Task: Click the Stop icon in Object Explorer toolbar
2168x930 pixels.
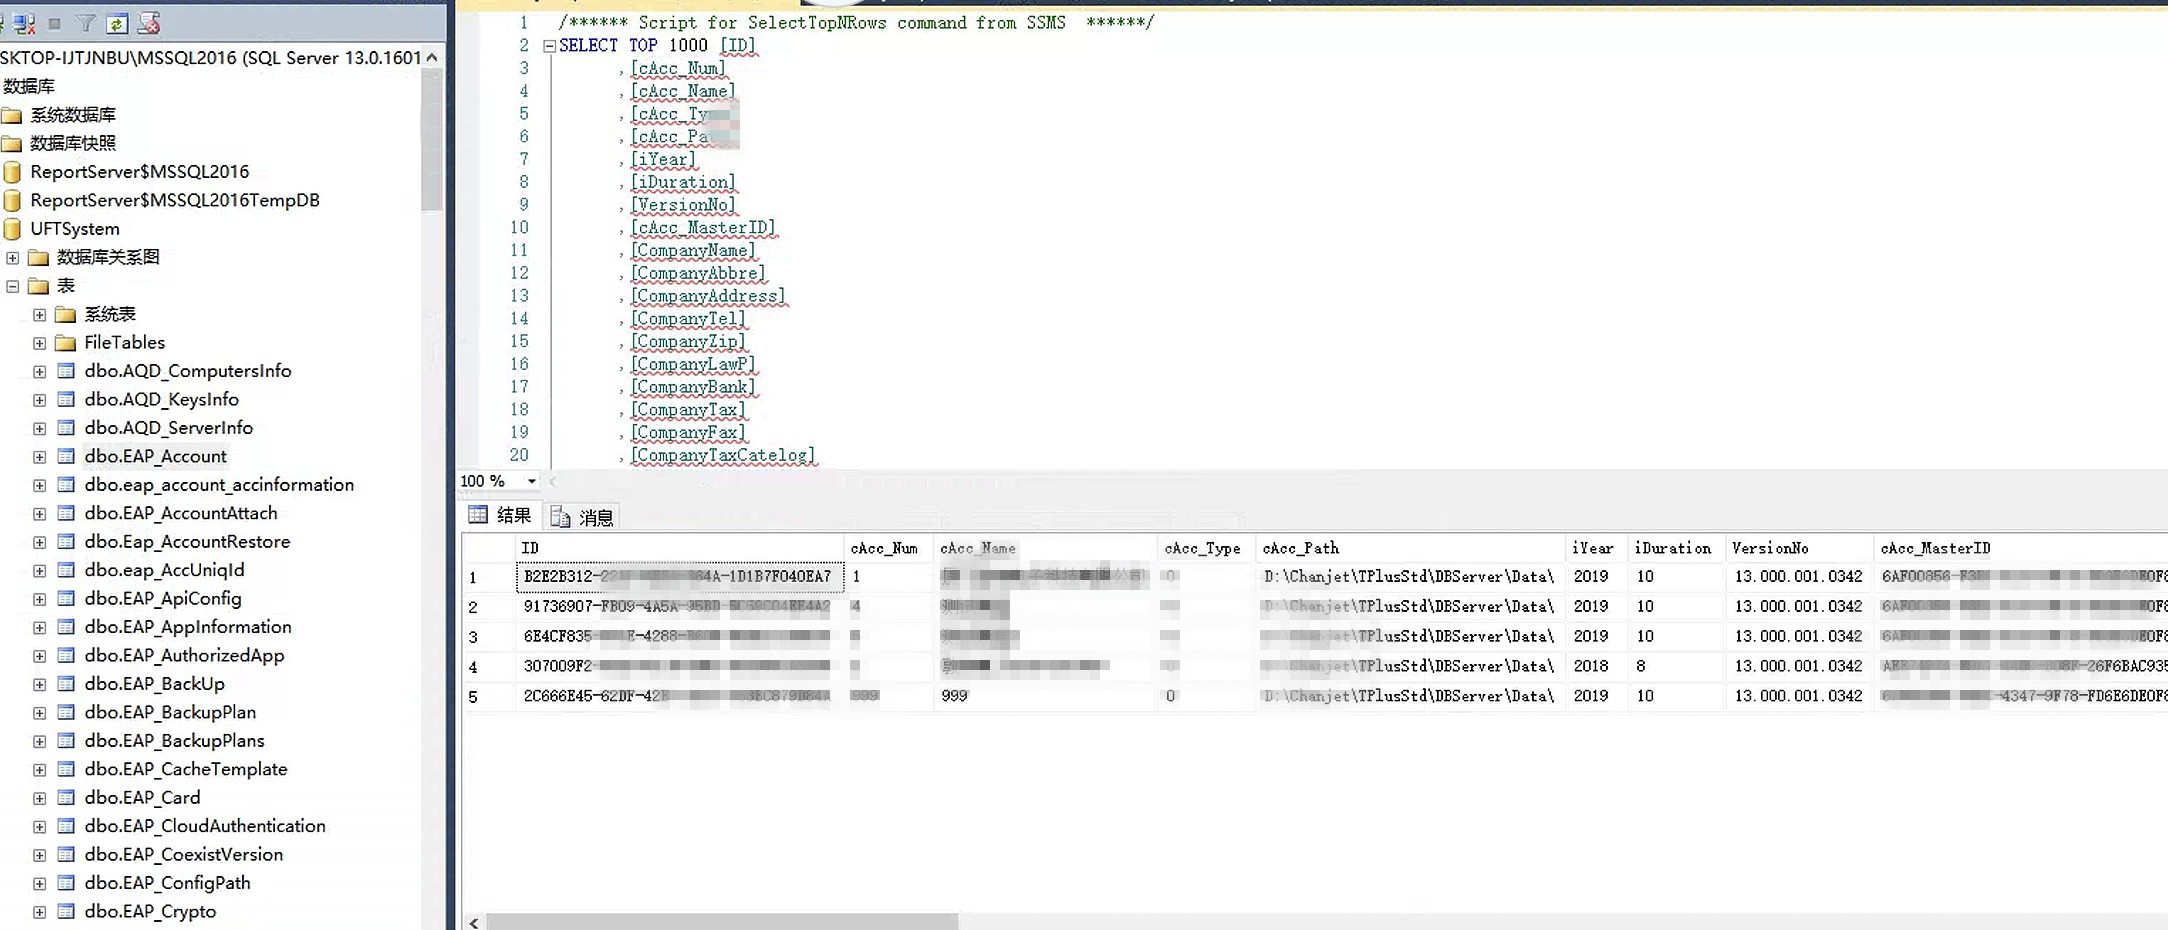Action: [55, 23]
